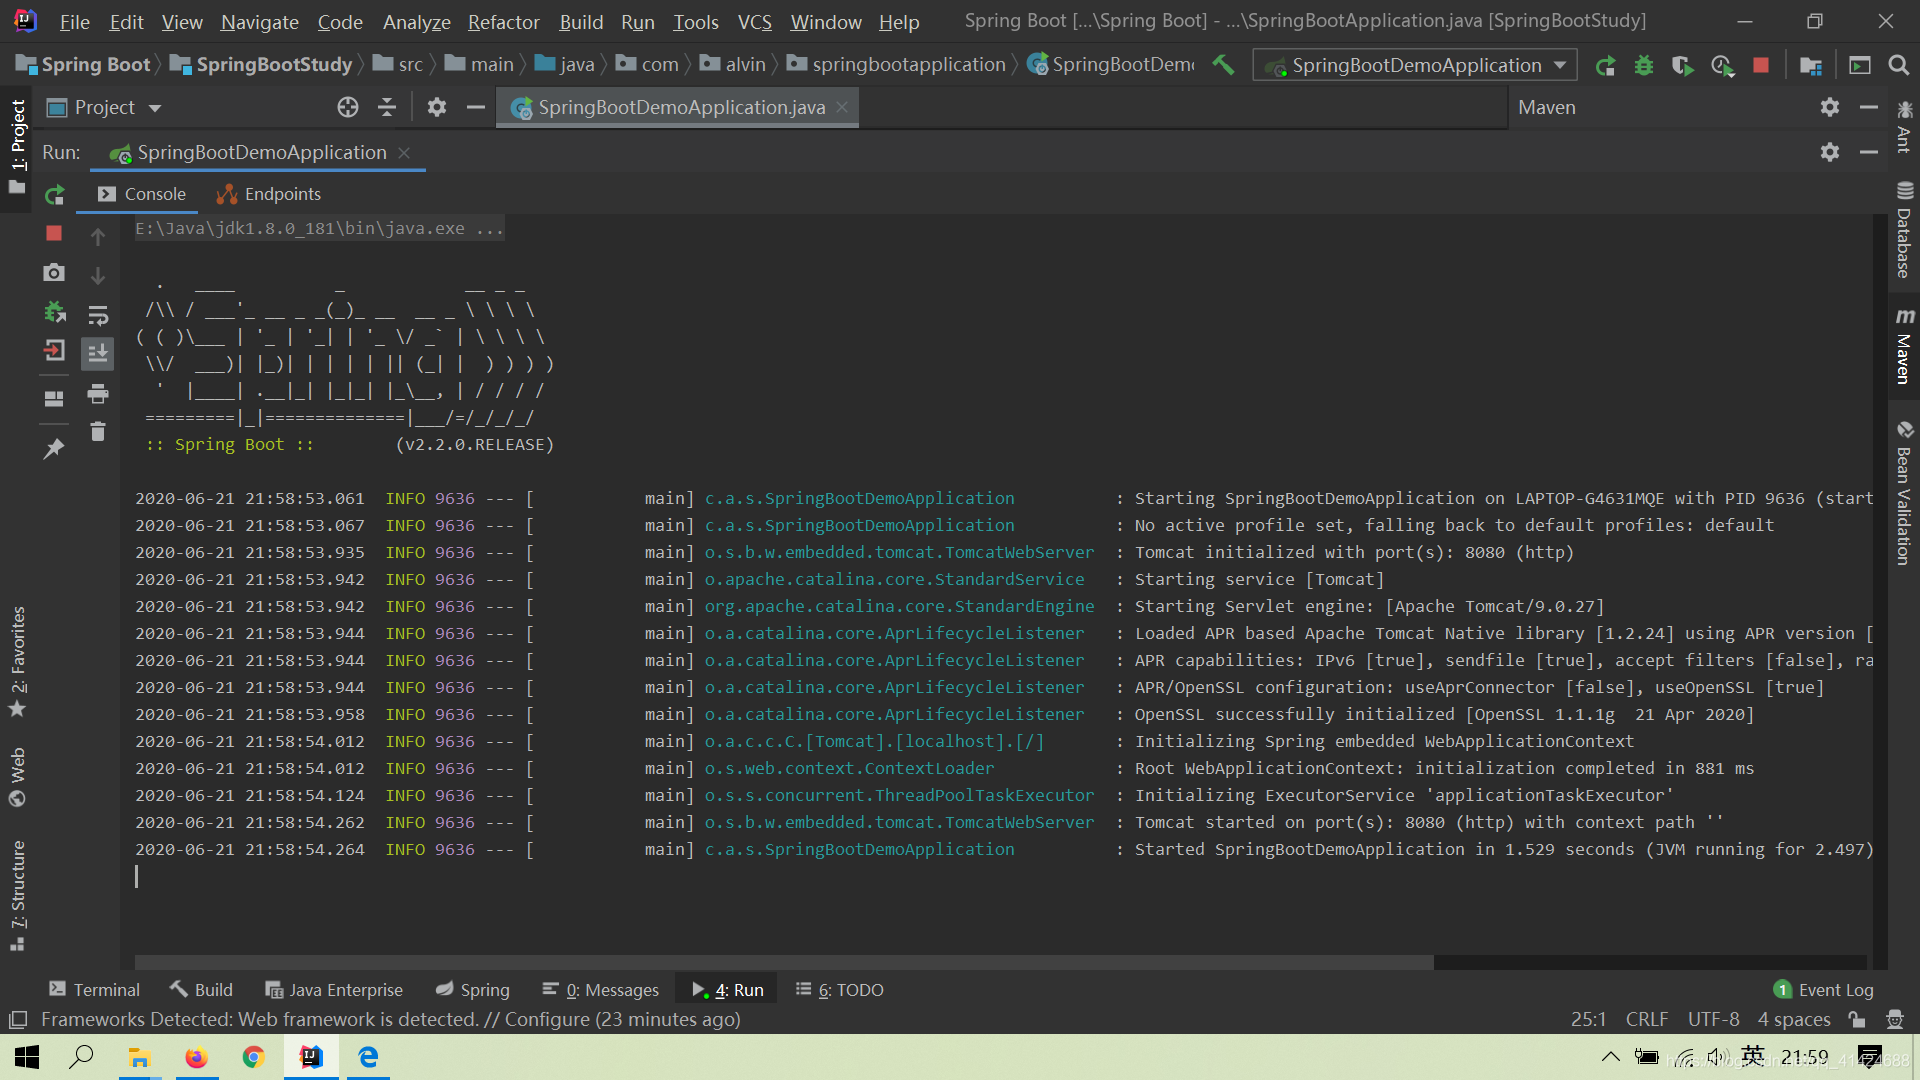Open Windows Start menu
1920x1080 pixels.
[27, 1057]
